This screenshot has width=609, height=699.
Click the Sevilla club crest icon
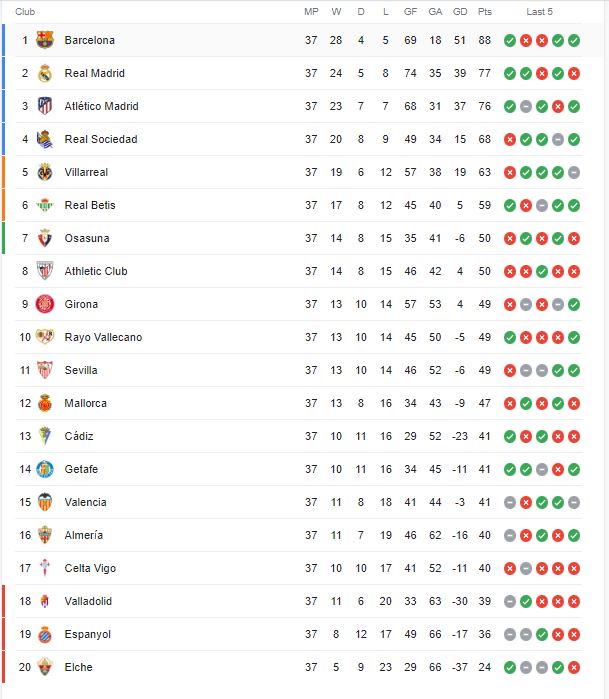tap(44, 370)
